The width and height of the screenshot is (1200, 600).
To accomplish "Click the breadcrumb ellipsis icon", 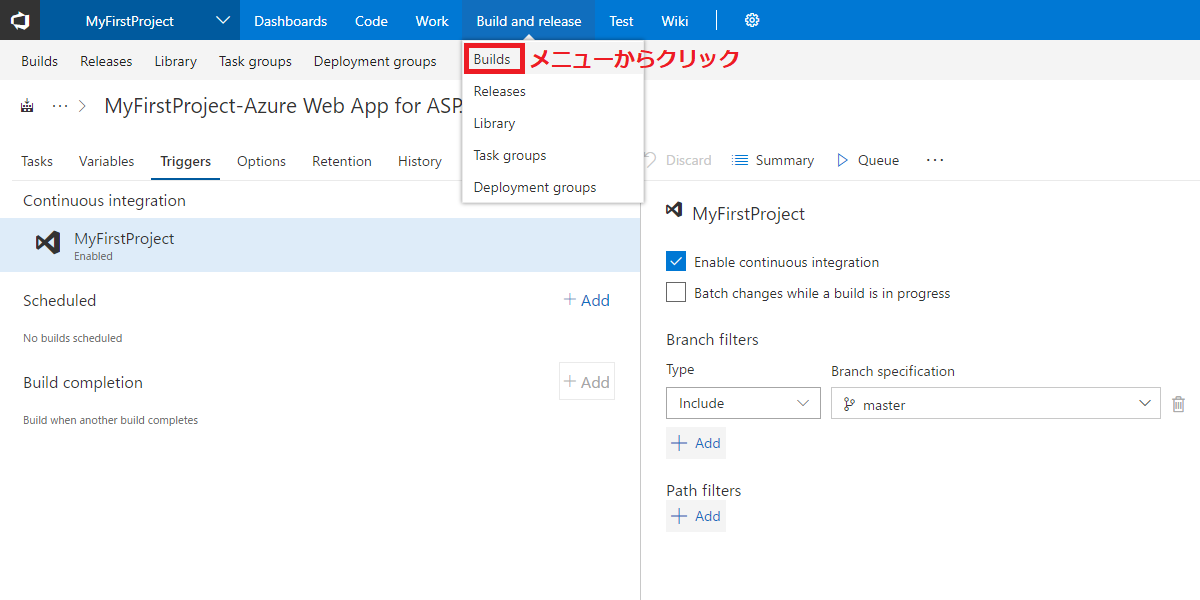I will 60,106.
